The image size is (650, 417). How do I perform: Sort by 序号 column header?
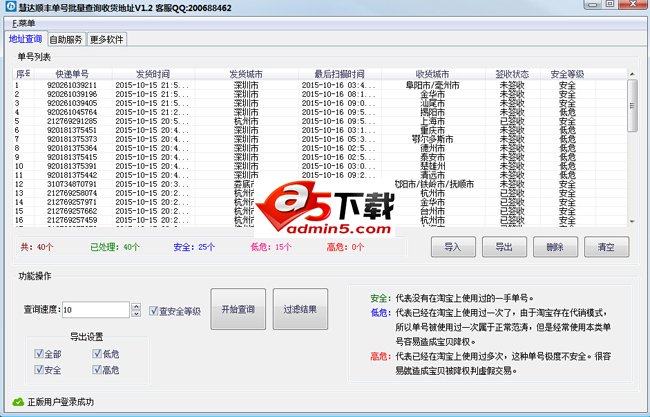coord(23,74)
